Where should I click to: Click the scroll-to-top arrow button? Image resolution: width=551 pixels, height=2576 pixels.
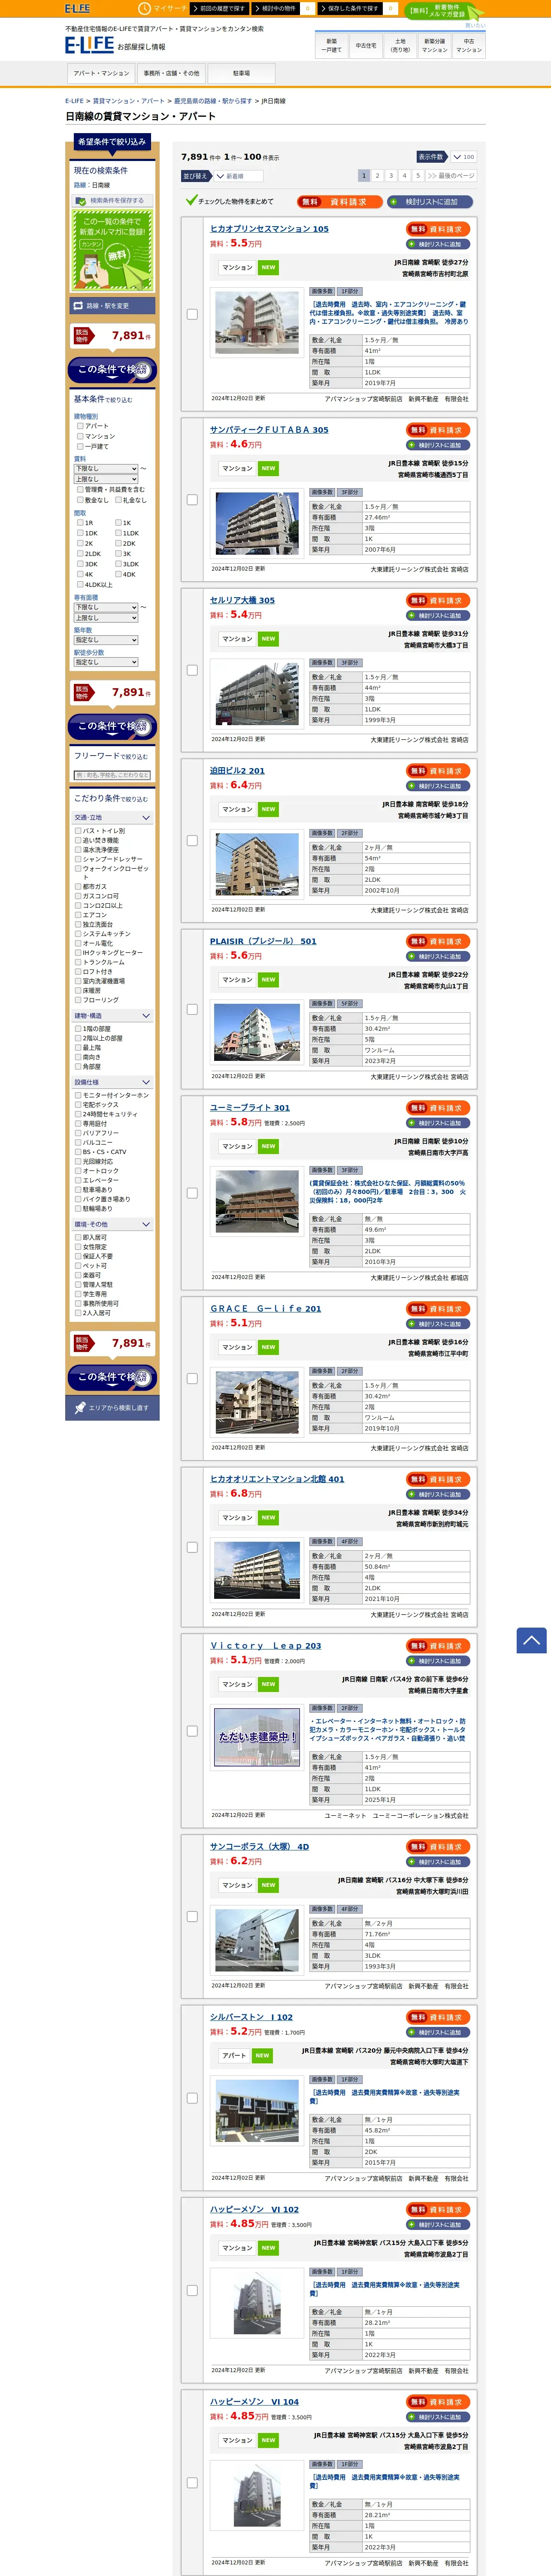click(x=531, y=1641)
